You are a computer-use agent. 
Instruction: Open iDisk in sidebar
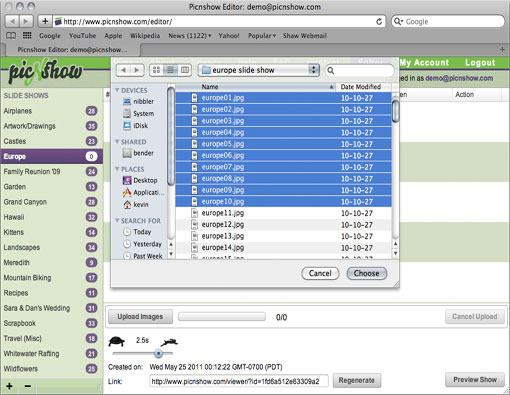136,126
